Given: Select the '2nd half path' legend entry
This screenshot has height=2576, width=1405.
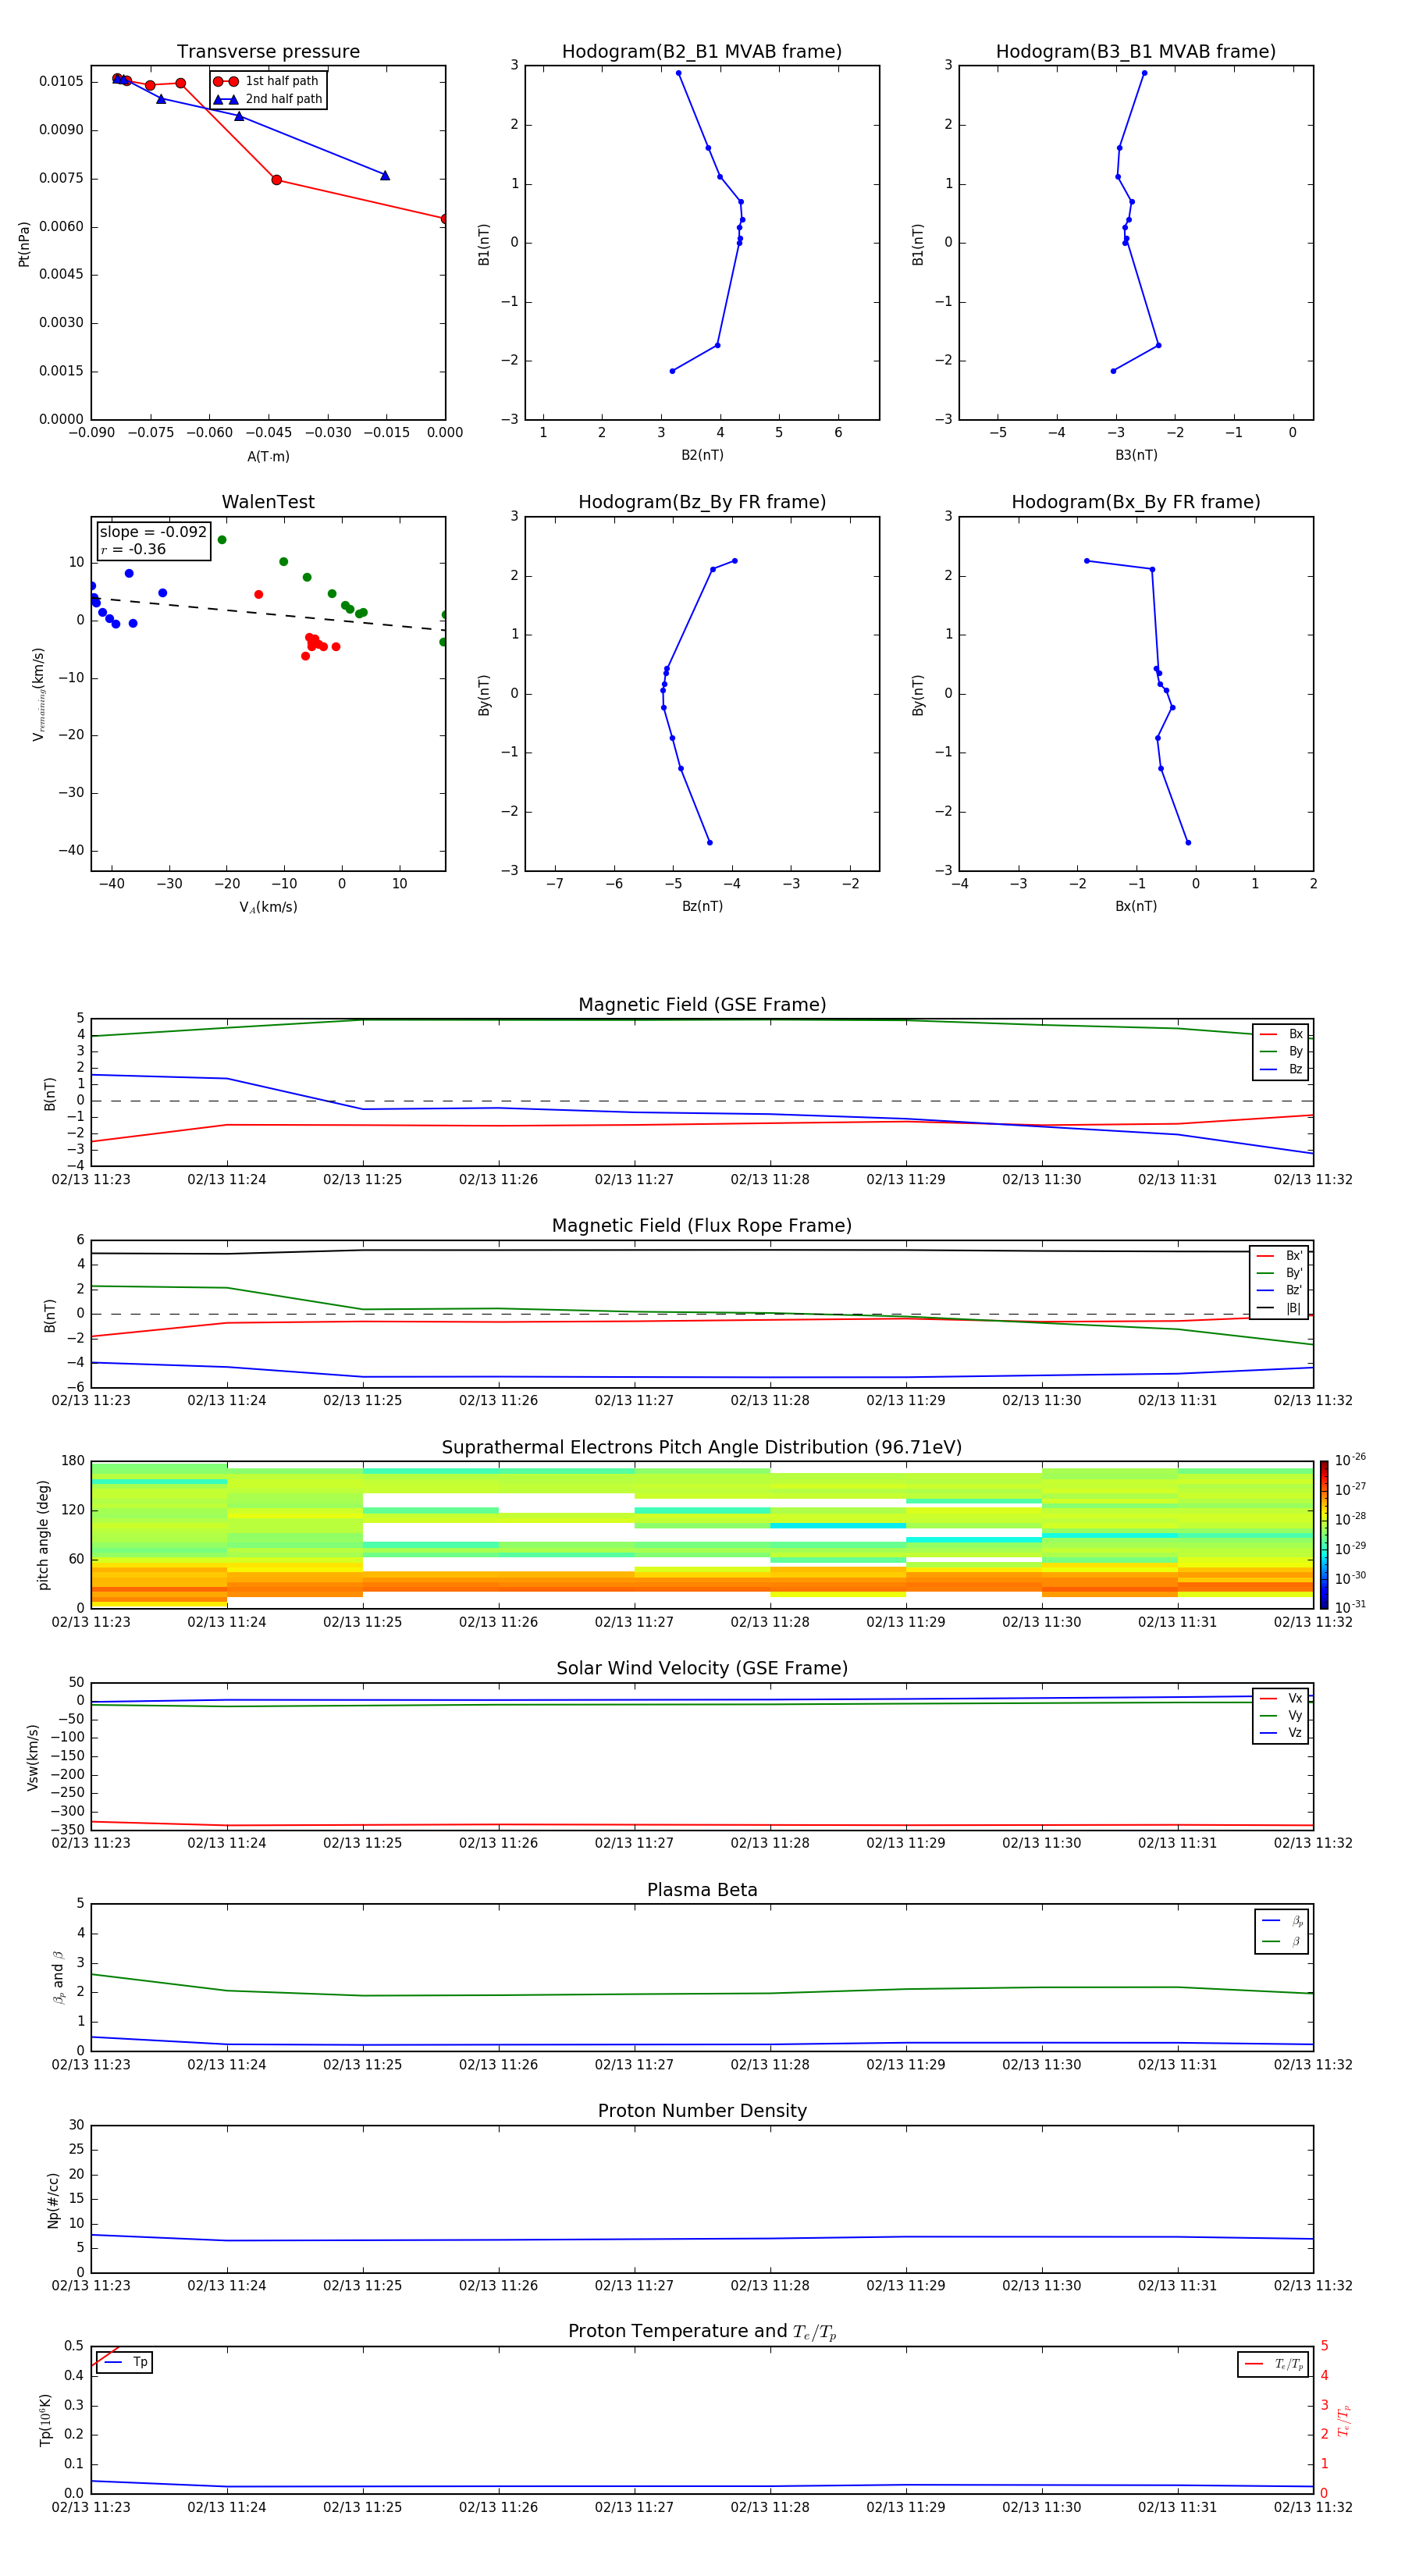Looking at the screenshot, I should click(x=267, y=99).
